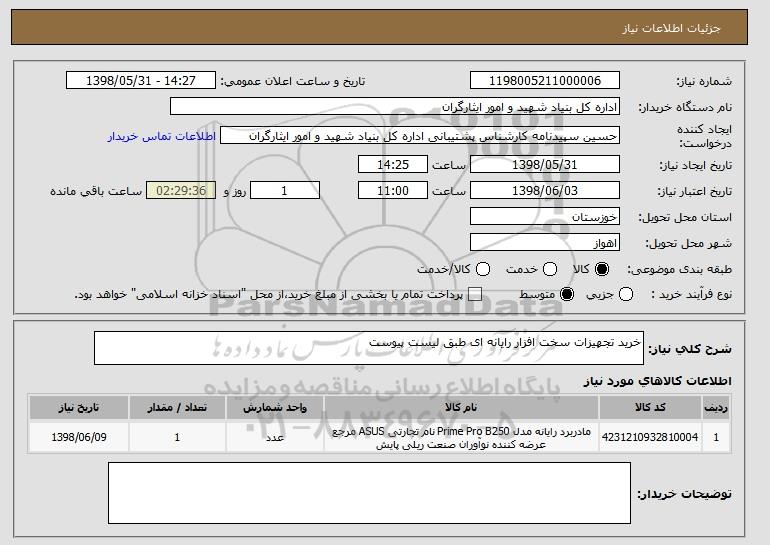Click the ASUS Prime Pro B250 product name cell

pos(461,437)
